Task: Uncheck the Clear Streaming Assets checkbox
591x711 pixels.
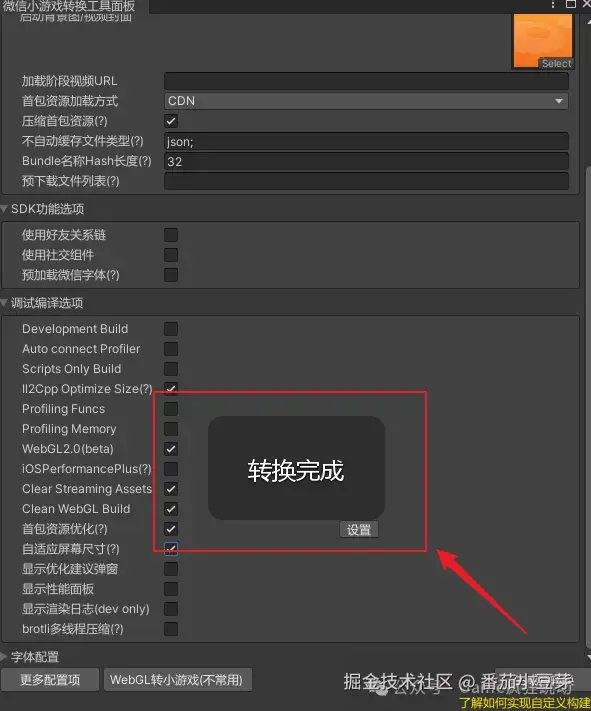Action: (171, 489)
